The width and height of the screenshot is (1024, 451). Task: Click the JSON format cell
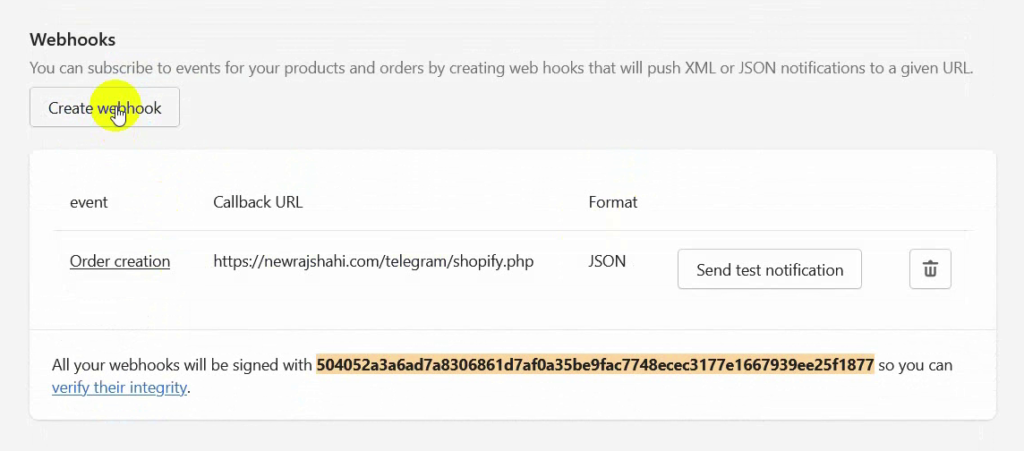pos(607,262)
